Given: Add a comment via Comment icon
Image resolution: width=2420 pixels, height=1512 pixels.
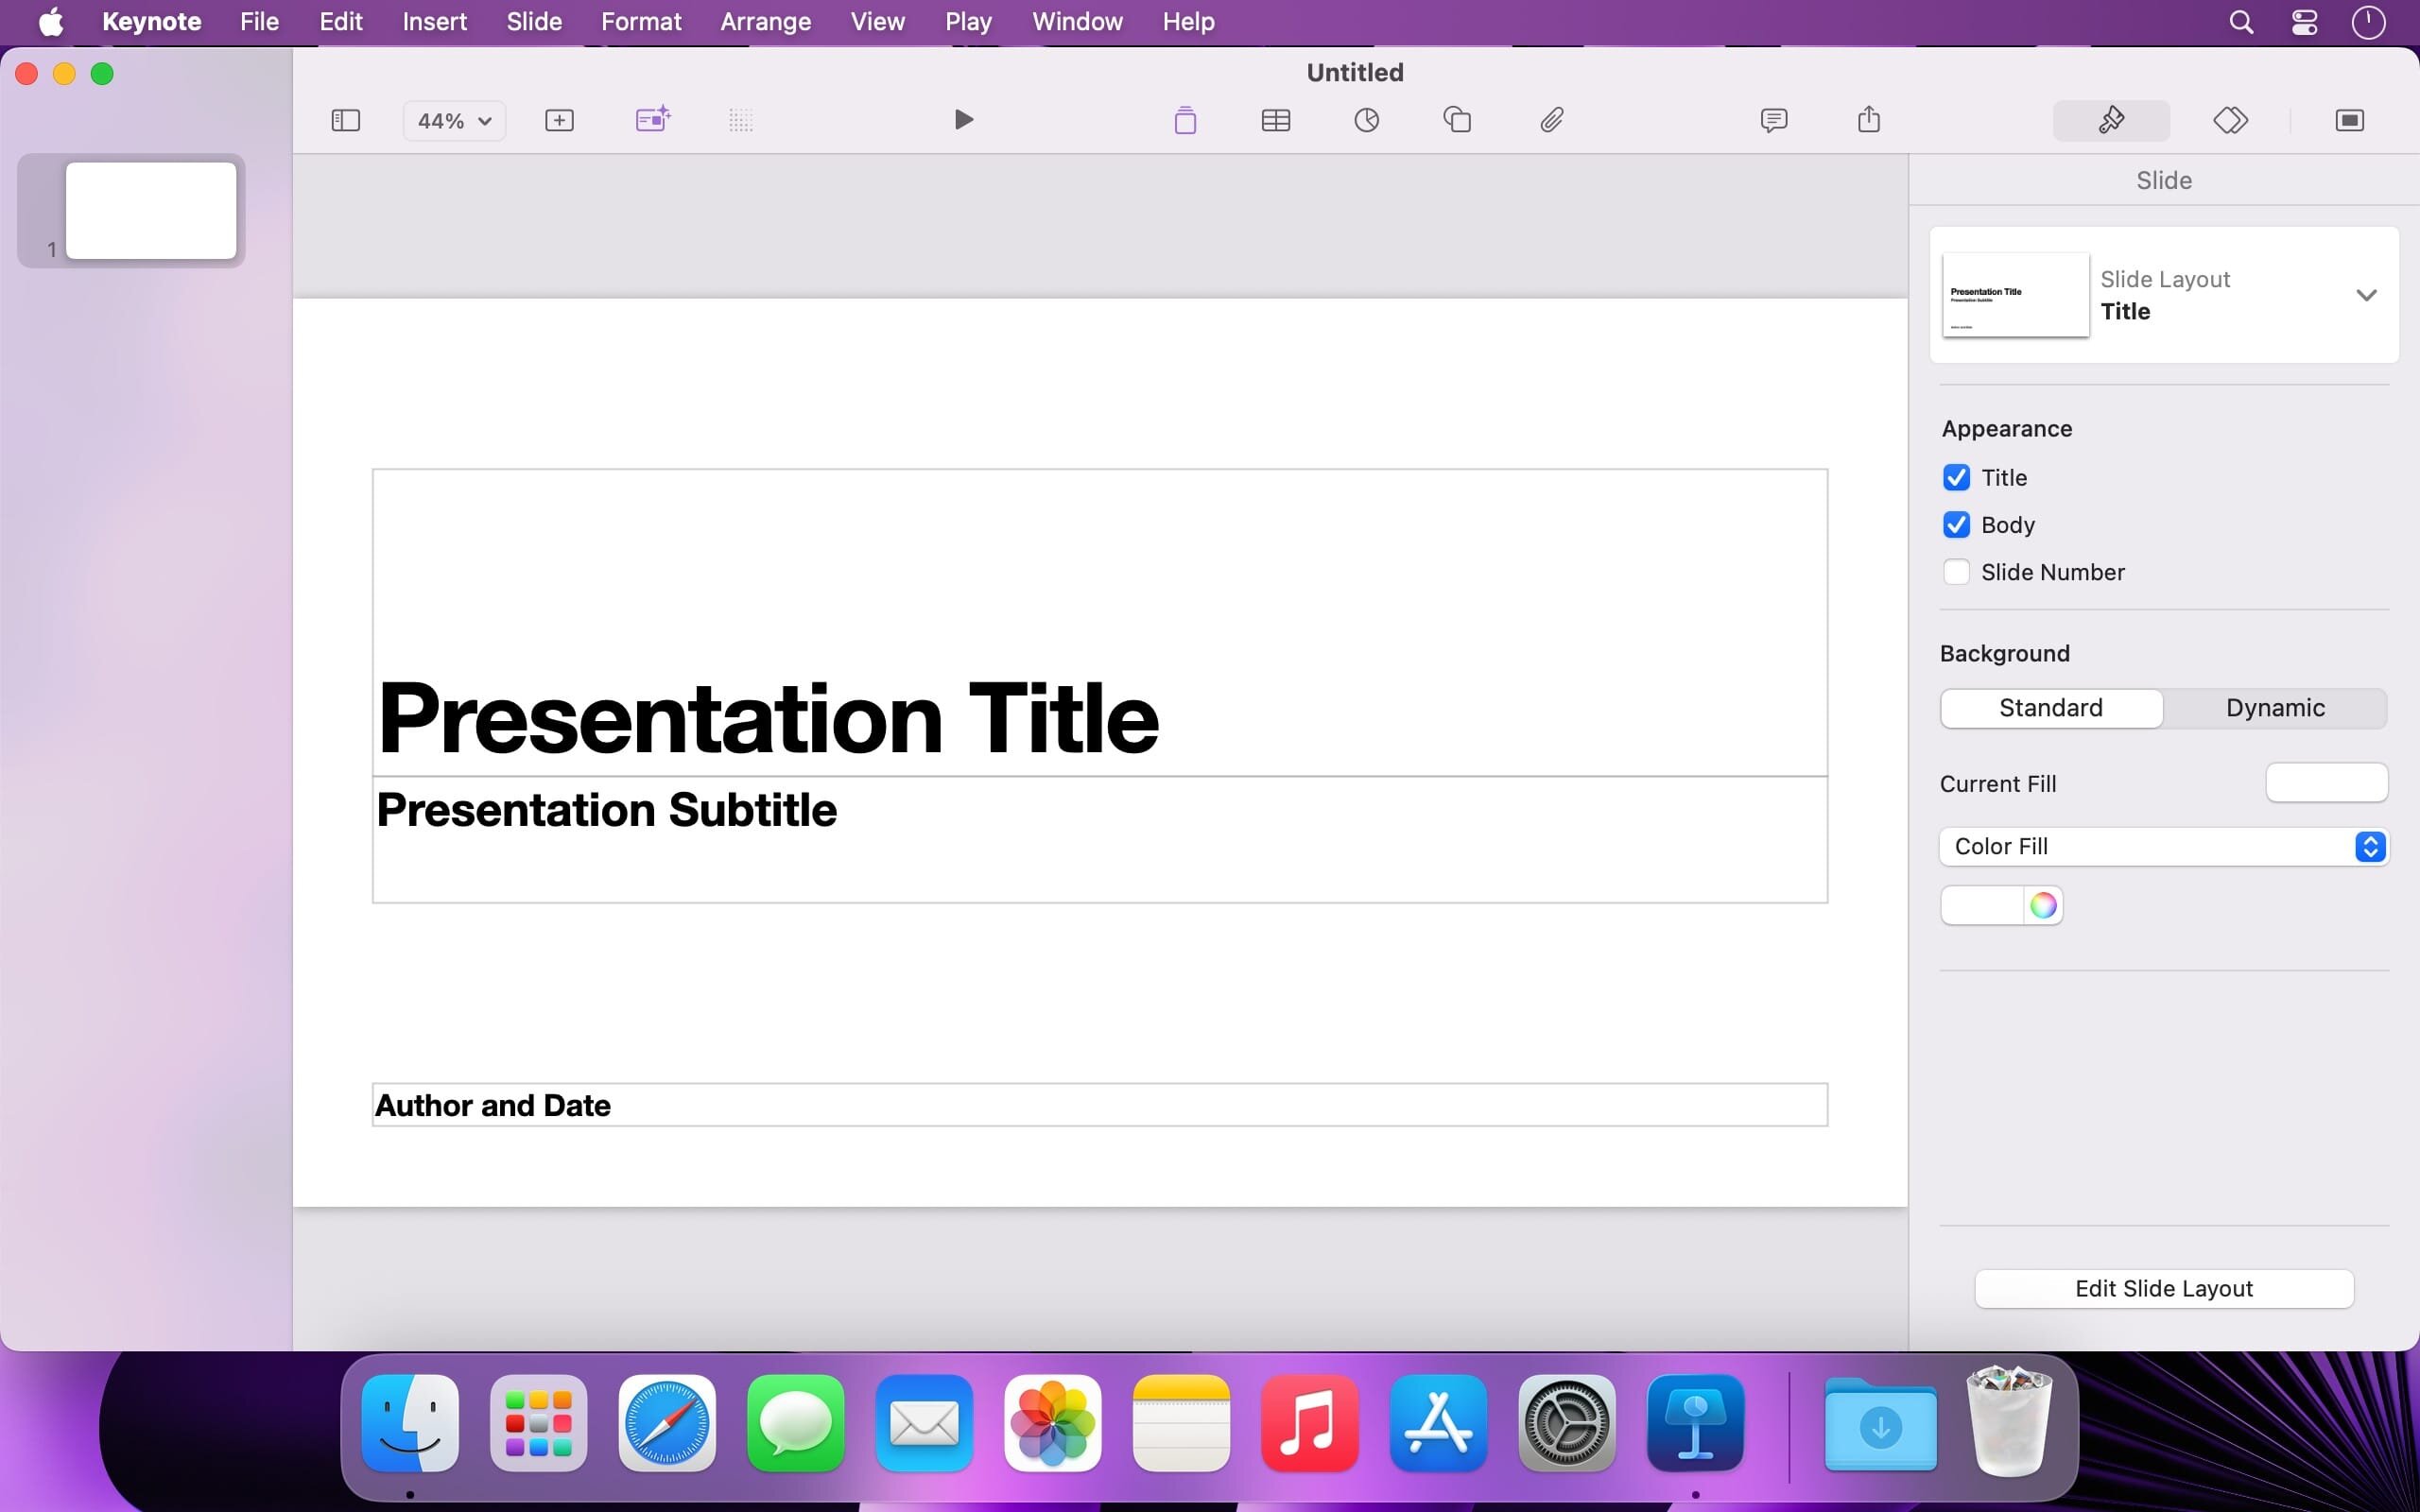Looking at the screenshot, I should (1773, 120).
